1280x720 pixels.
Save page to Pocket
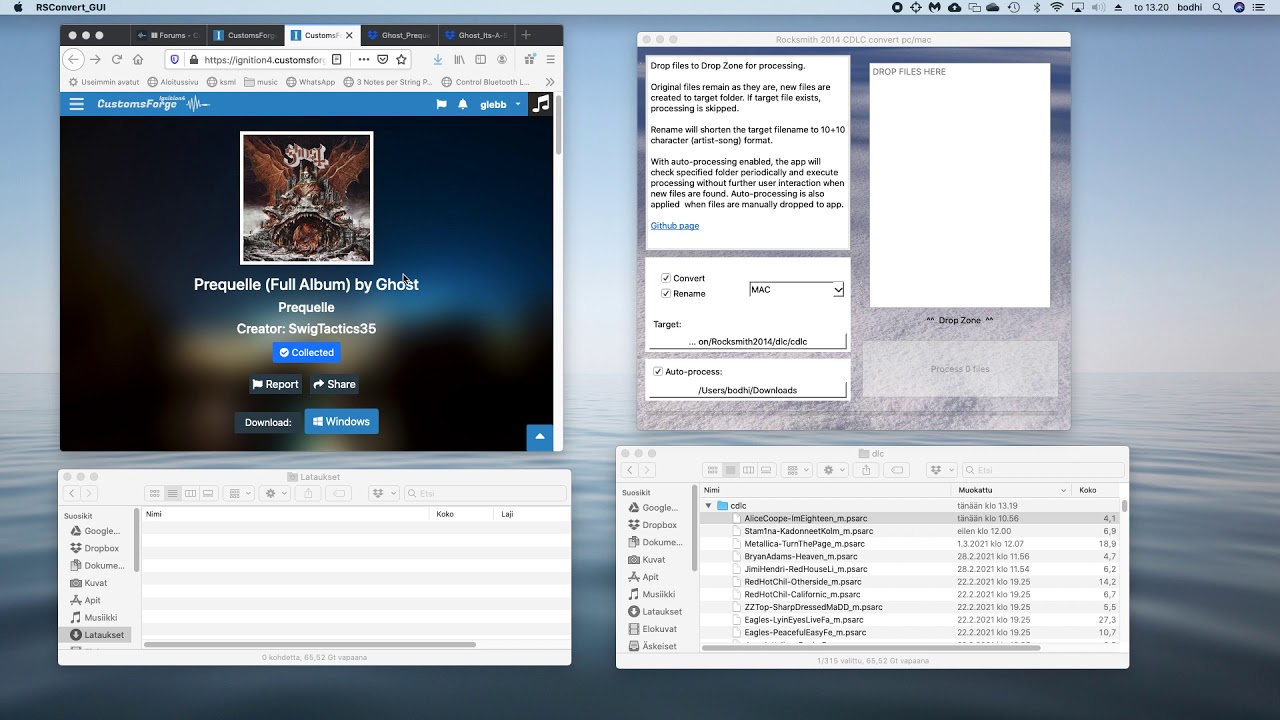(382, 59)
